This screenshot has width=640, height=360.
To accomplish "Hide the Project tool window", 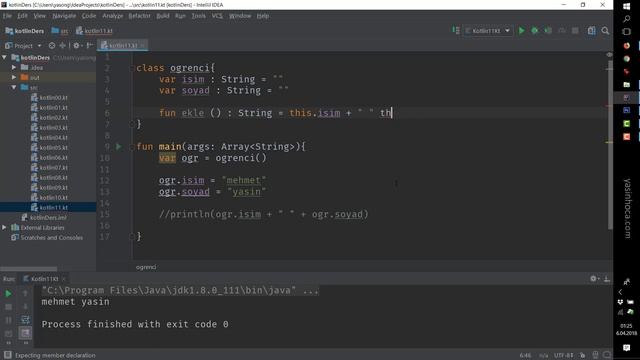I will pos(90,46).
